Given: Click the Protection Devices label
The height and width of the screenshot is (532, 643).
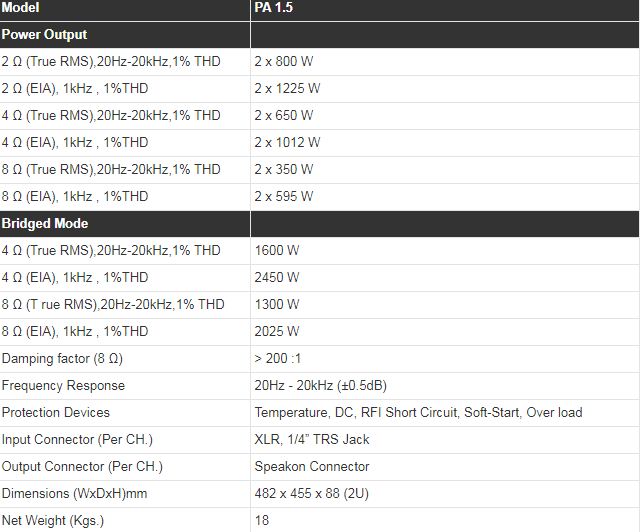Looking at the screenshot, I should pyautogui.click(x=56, y=413).
